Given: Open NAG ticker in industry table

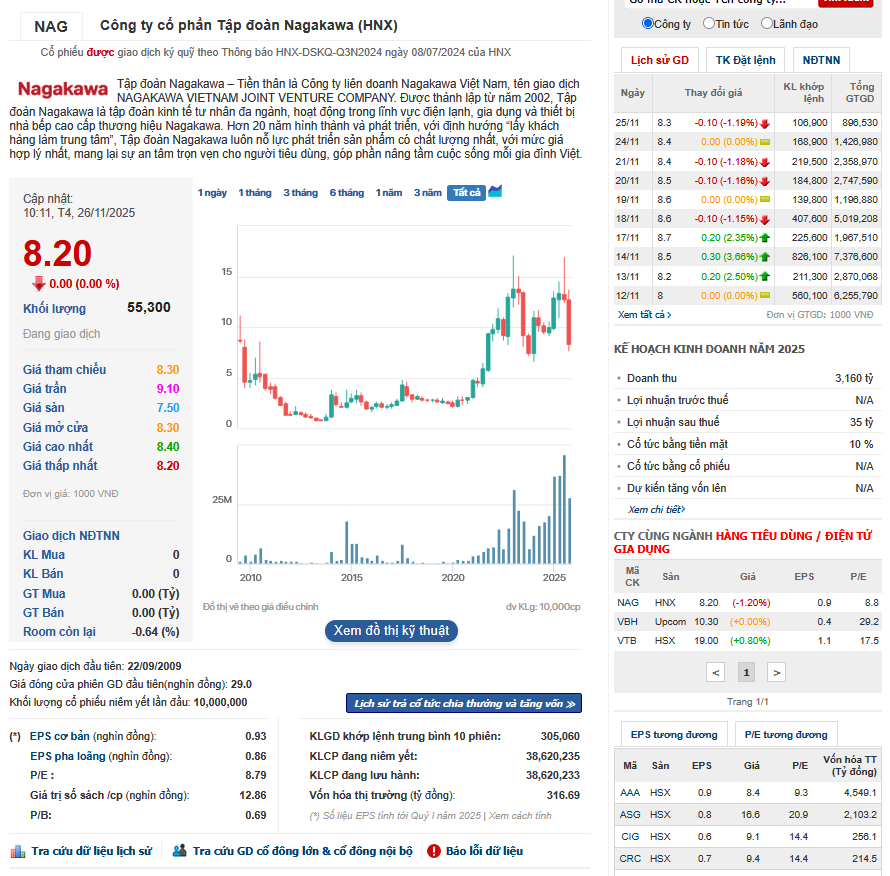Looking at the screenshot, I should [628, 603].
